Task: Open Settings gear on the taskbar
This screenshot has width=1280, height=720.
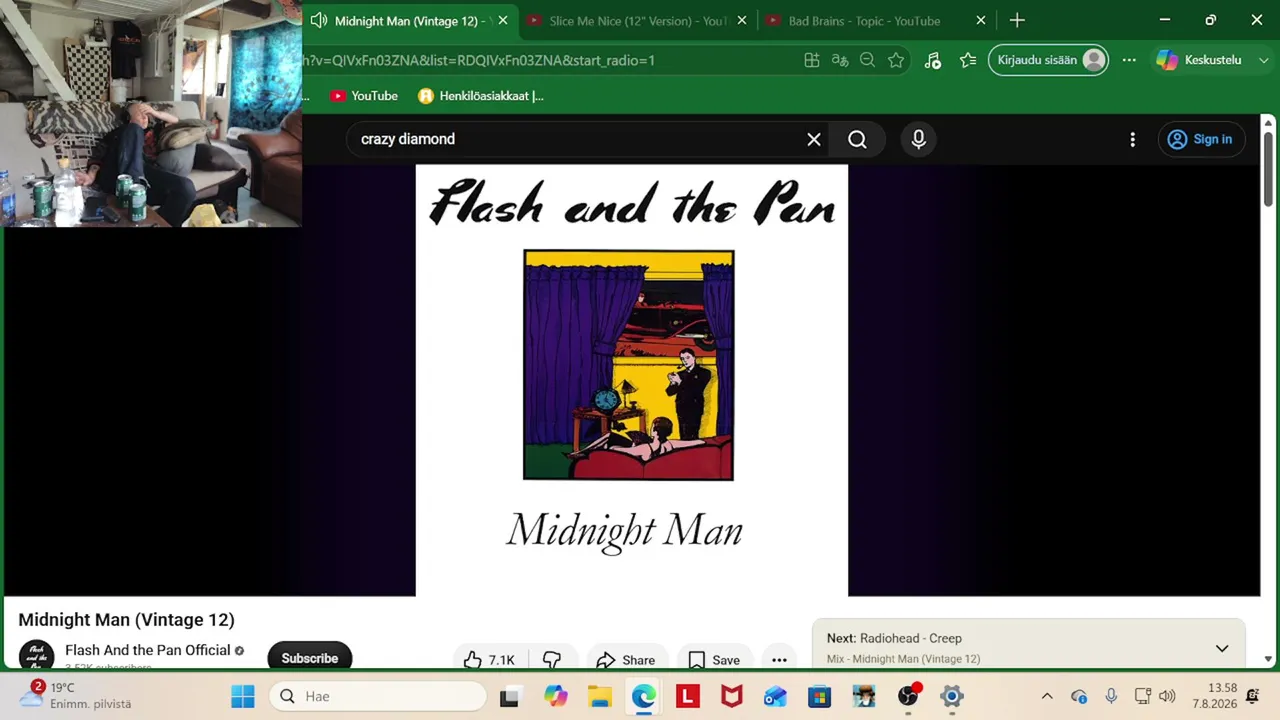Action: coord(952,696)
